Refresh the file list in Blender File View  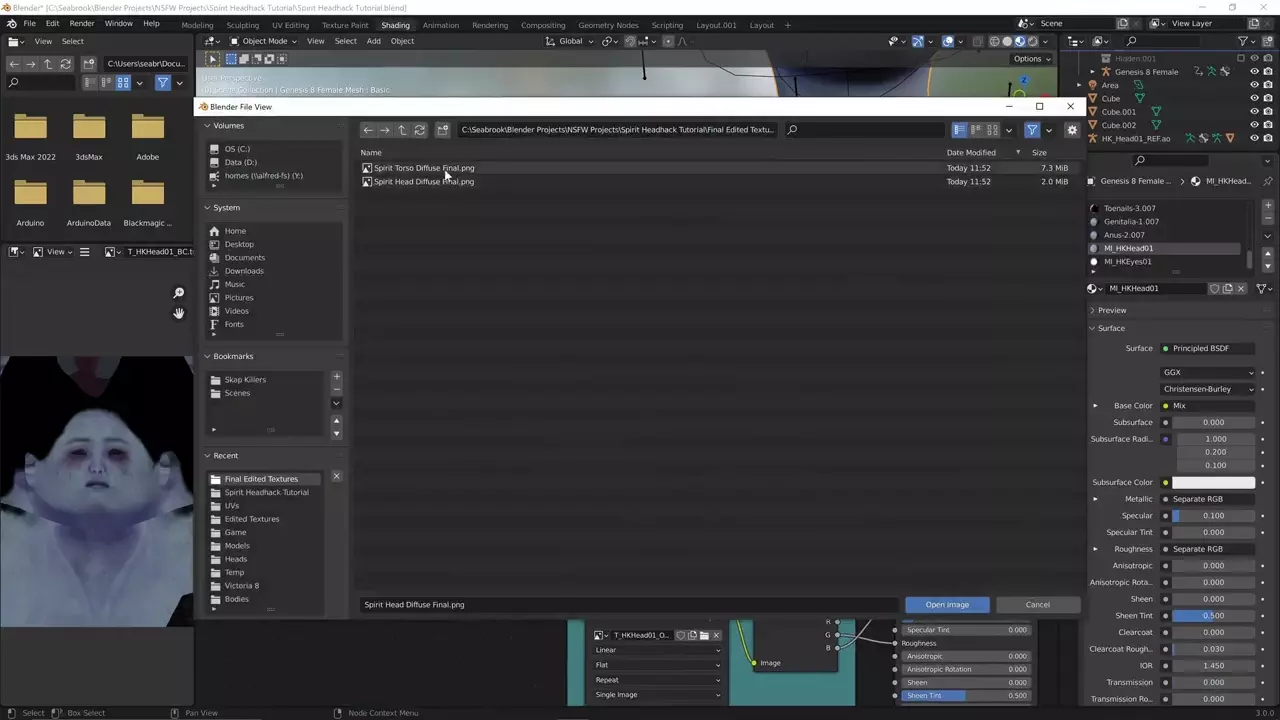pos(420,130)
